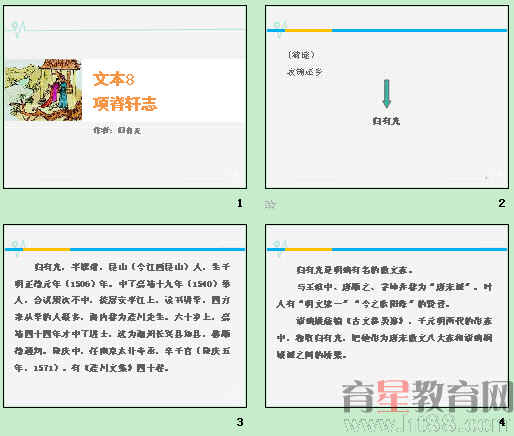
Task: Click the author line 作者: 归有光
Action: [x=117, y=130]
